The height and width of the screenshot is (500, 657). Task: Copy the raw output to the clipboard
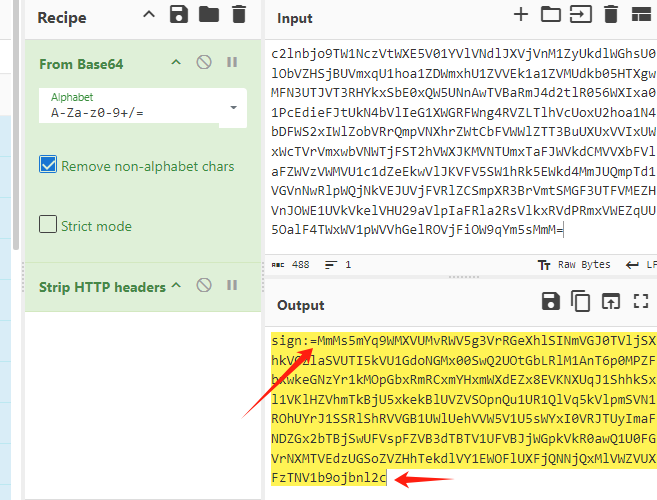581,301
